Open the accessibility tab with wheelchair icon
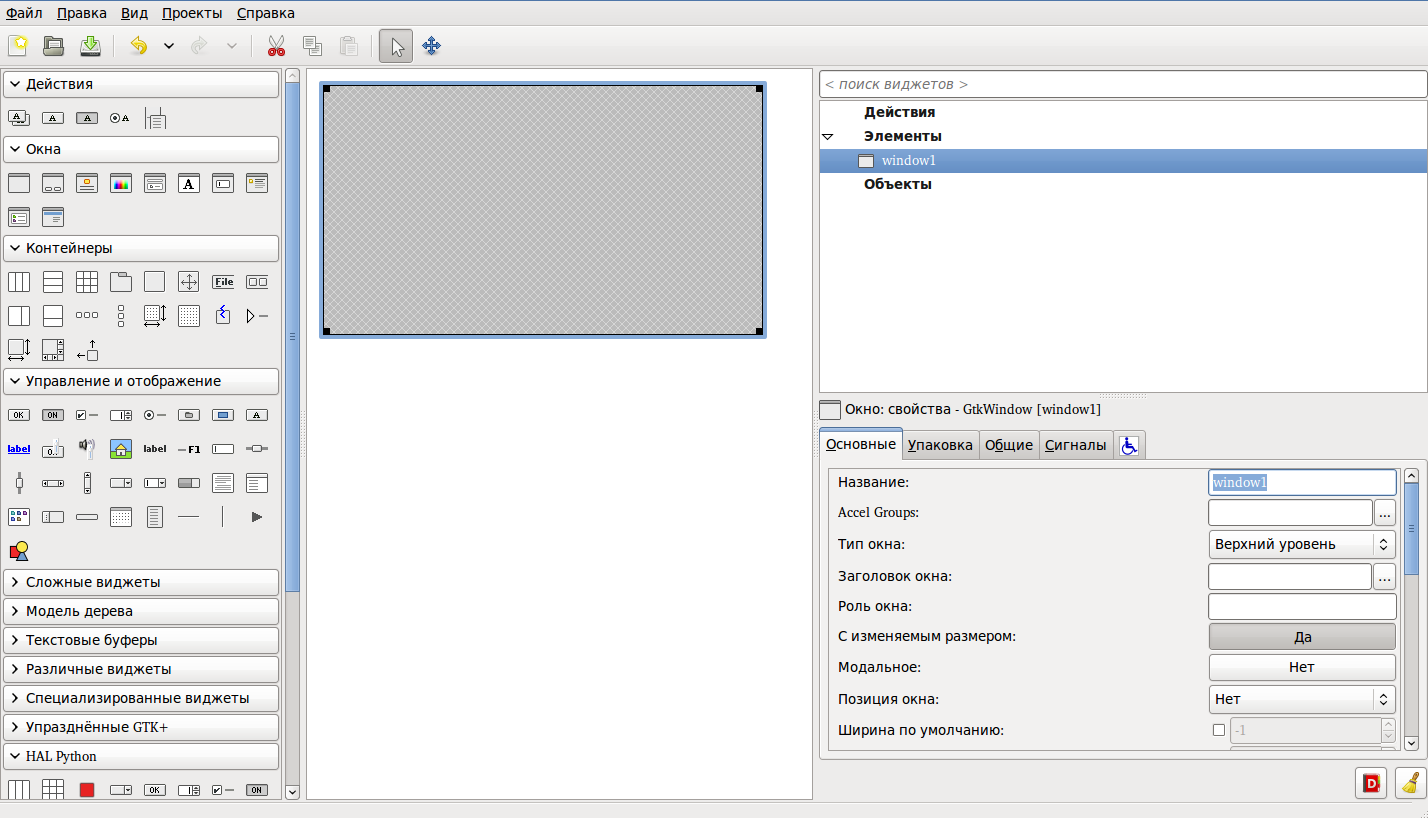Image resolution: width=1428 pixels, height=818 pixels. coord(1129,445)
